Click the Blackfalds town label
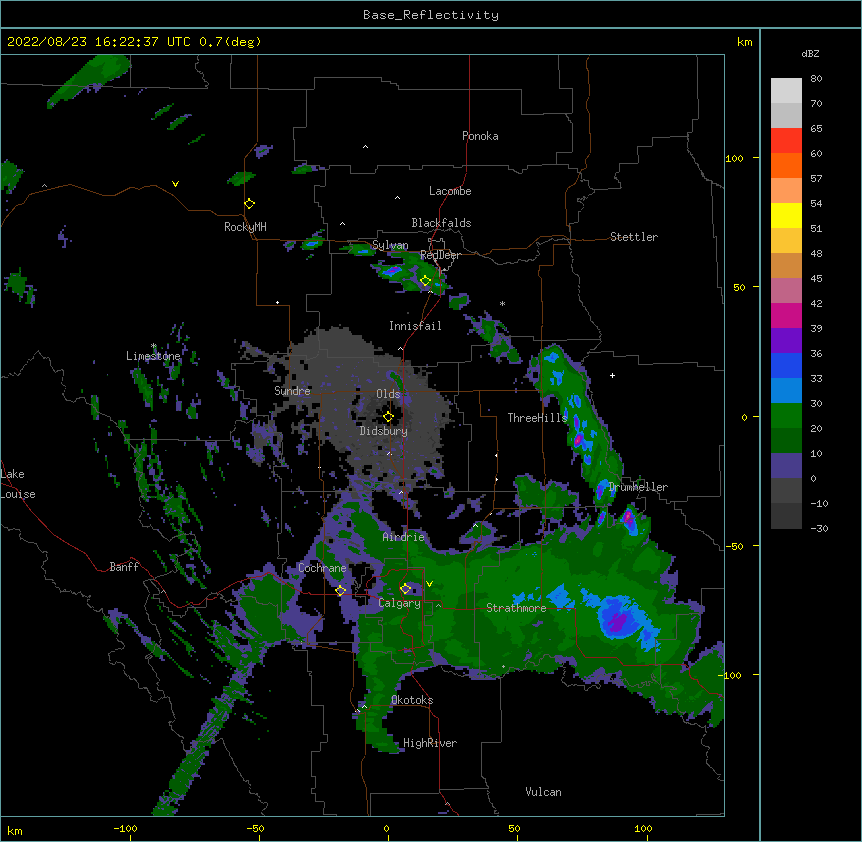This screenshot has height=842, width=862. coord(441,223)
